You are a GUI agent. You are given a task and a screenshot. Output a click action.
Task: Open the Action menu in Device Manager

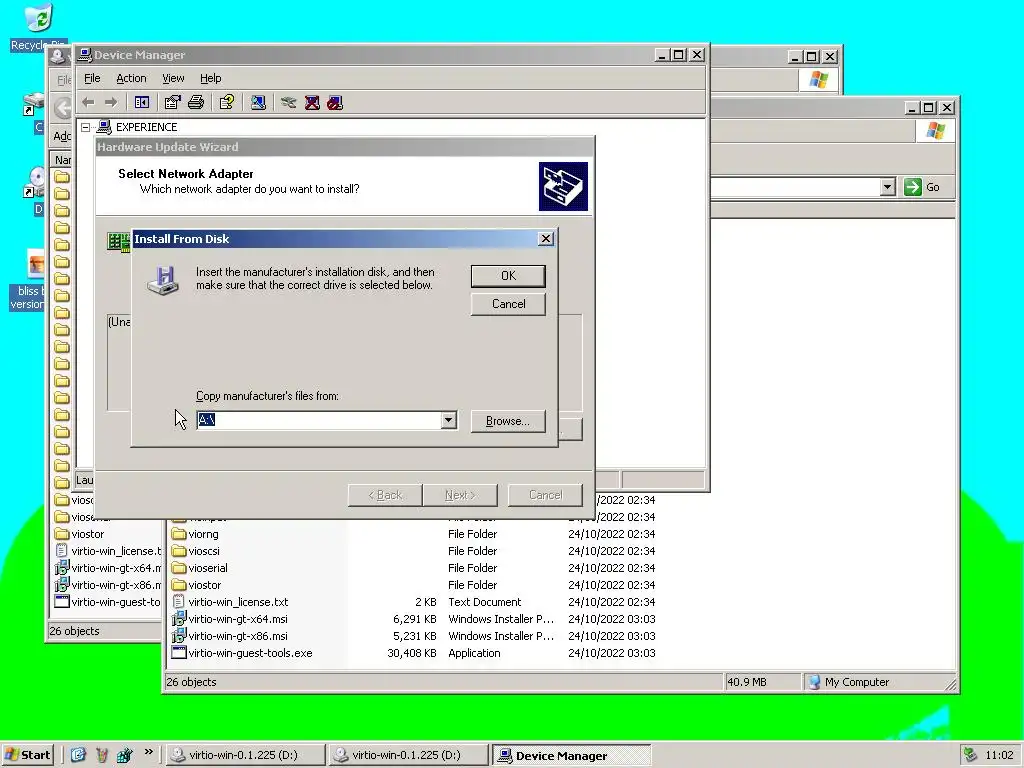tap(131, 78)
